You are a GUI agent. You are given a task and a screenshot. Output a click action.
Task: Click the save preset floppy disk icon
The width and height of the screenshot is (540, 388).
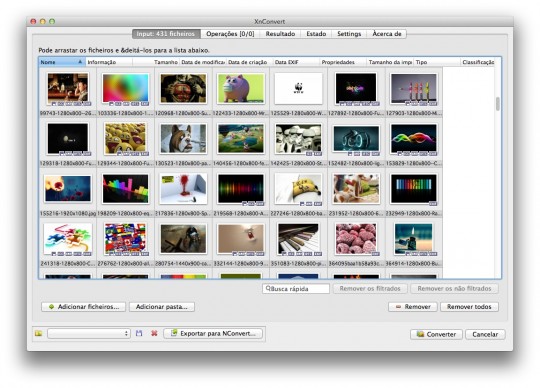click(x=139, y=333)
